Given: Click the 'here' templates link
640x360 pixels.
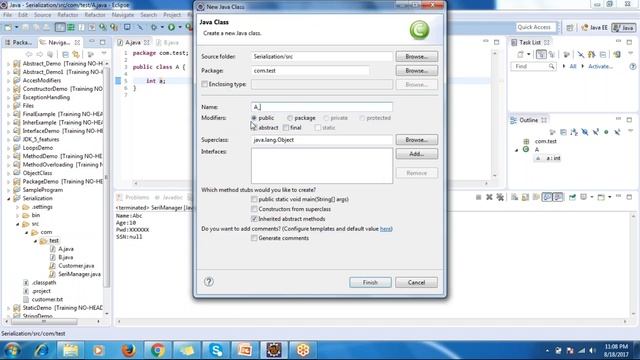Looking at the screenshot, I should (x=385, y=229).
